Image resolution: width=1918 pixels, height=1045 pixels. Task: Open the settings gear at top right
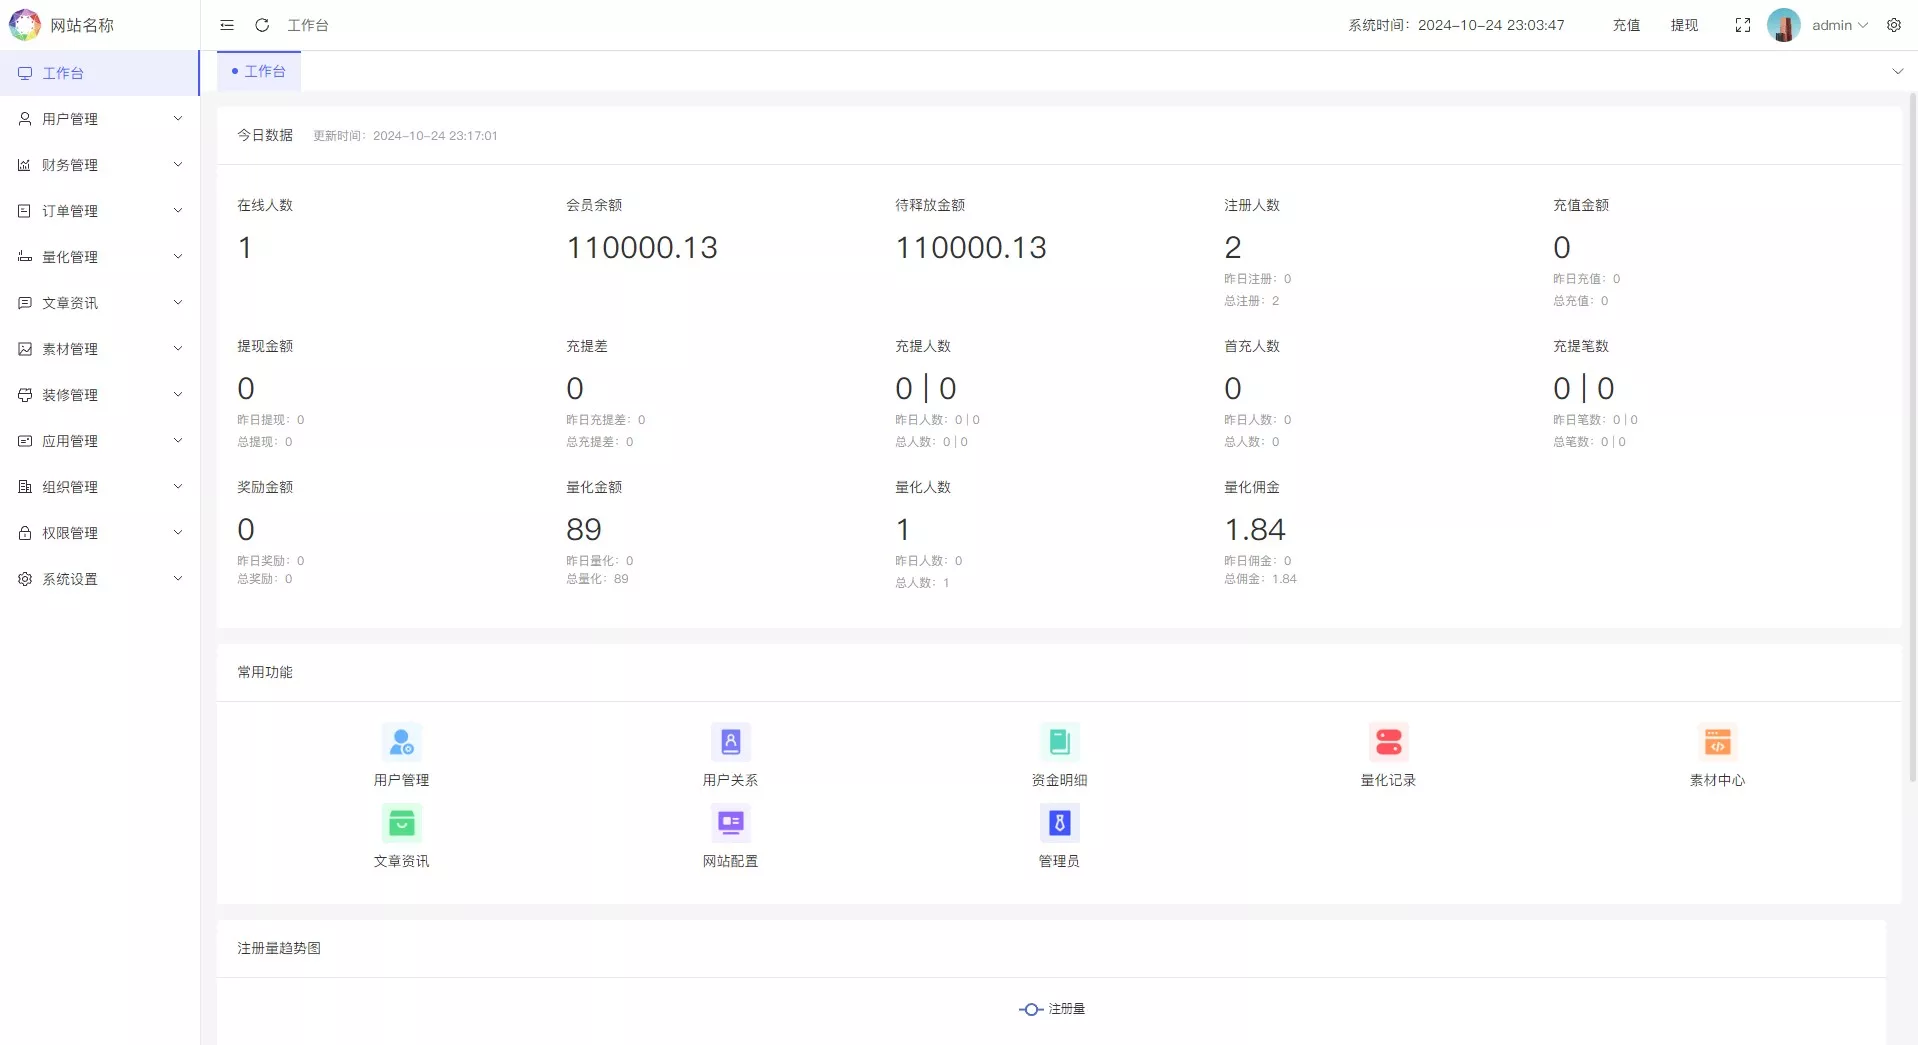point(1894,25)
